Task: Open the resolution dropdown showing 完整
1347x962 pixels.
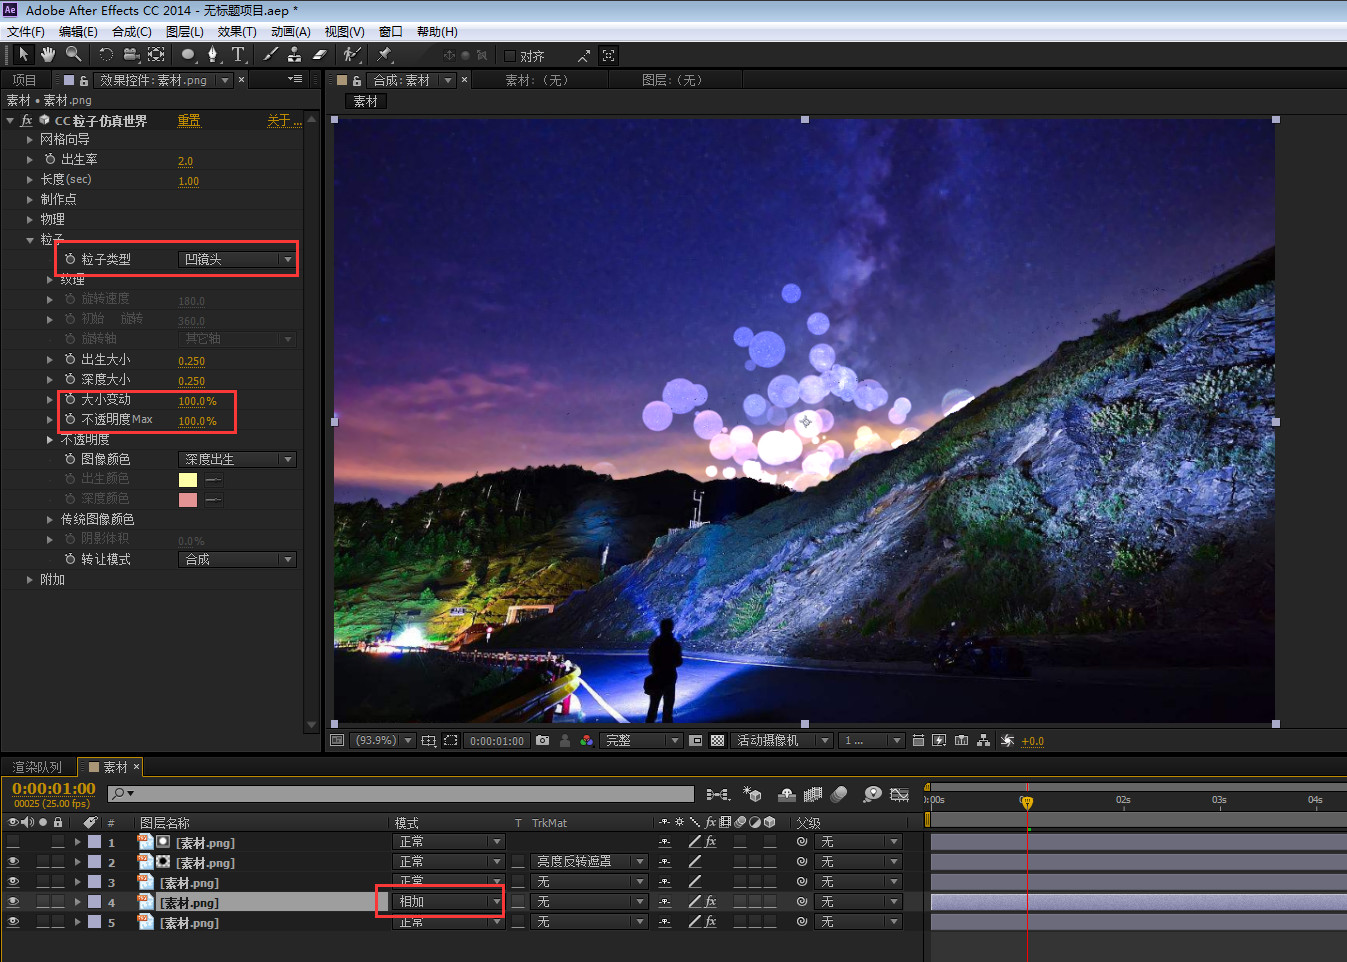Action: (641, 740)
